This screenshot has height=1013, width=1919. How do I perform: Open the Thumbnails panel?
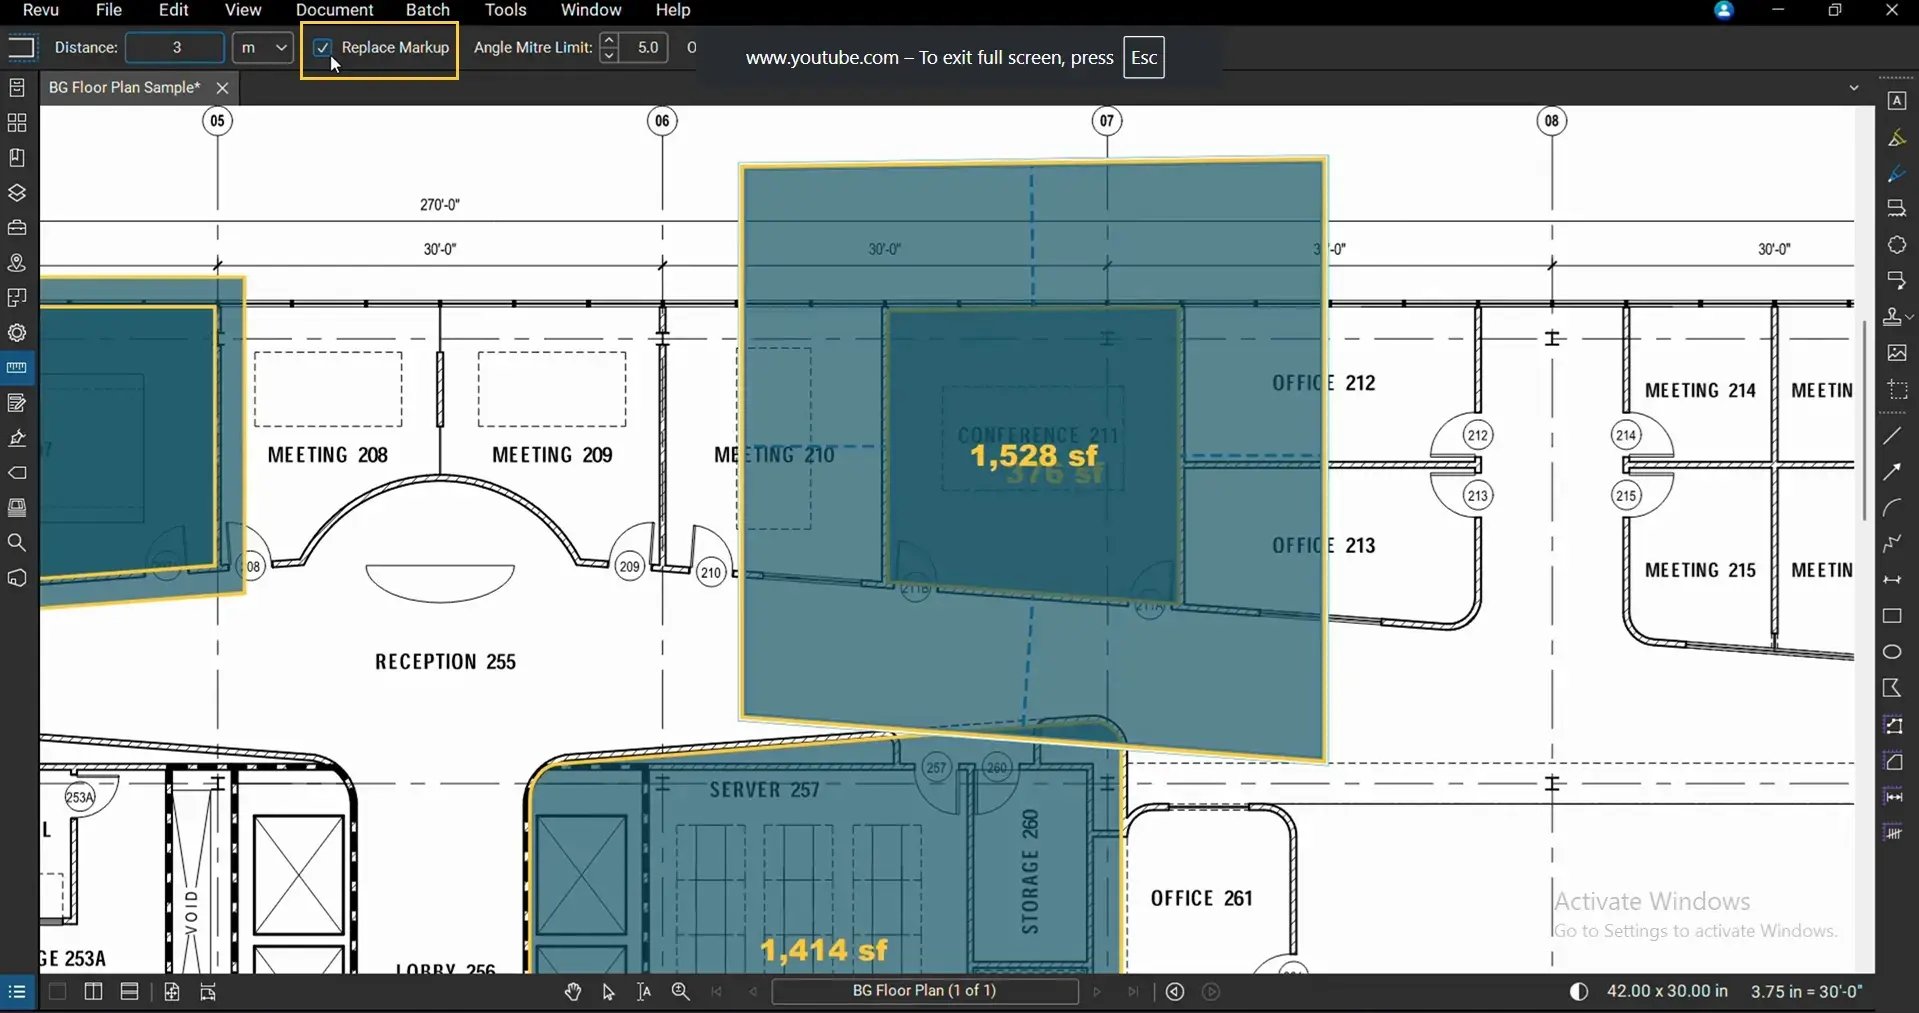coord(17,123)
